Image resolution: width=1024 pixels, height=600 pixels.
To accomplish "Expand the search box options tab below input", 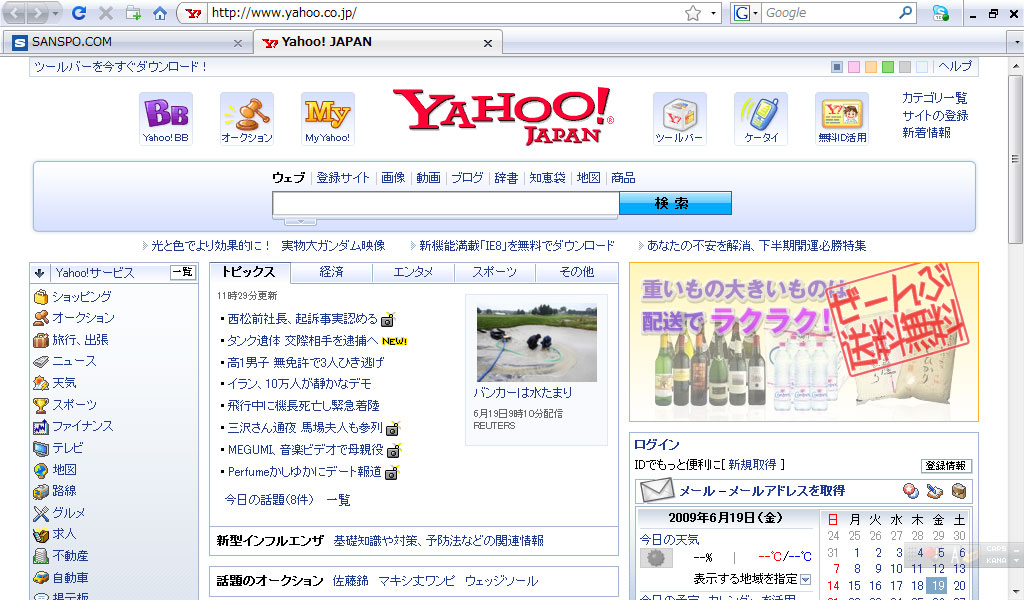I will tap(300, 222).
